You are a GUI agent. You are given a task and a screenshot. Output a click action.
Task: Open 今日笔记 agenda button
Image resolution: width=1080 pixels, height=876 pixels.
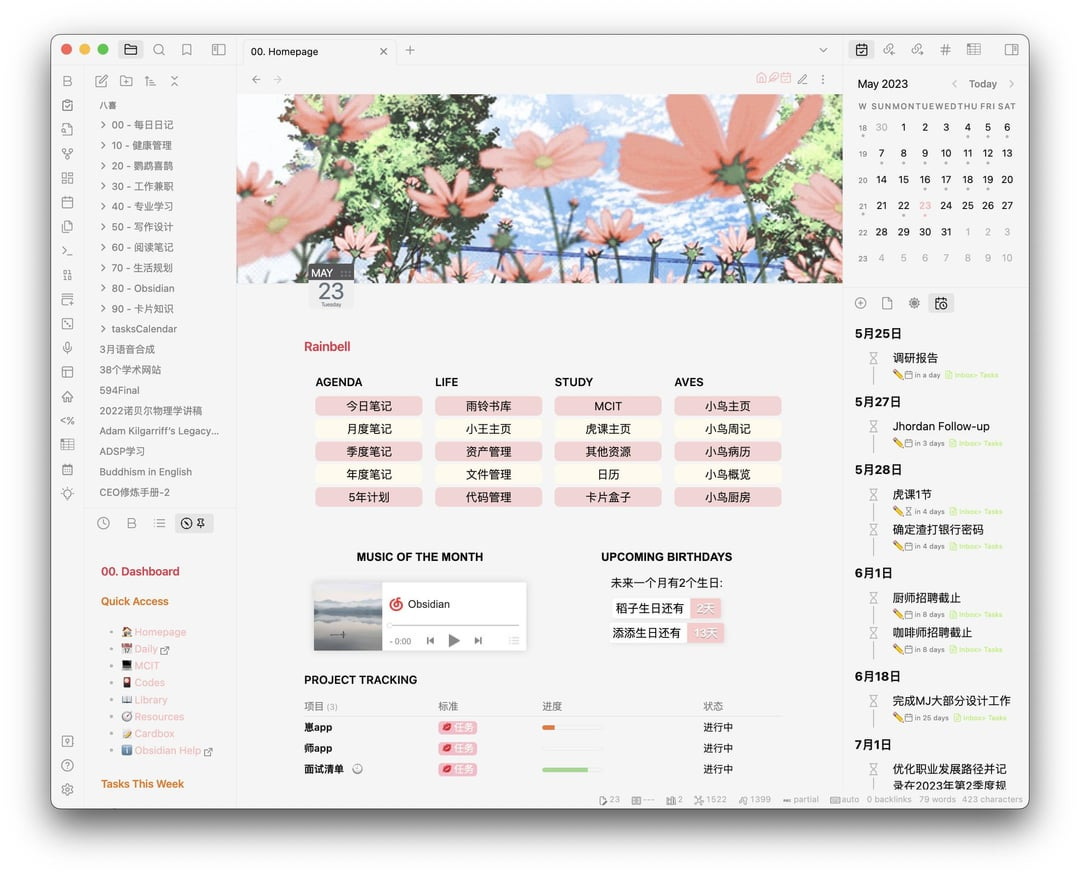point(368,406)
